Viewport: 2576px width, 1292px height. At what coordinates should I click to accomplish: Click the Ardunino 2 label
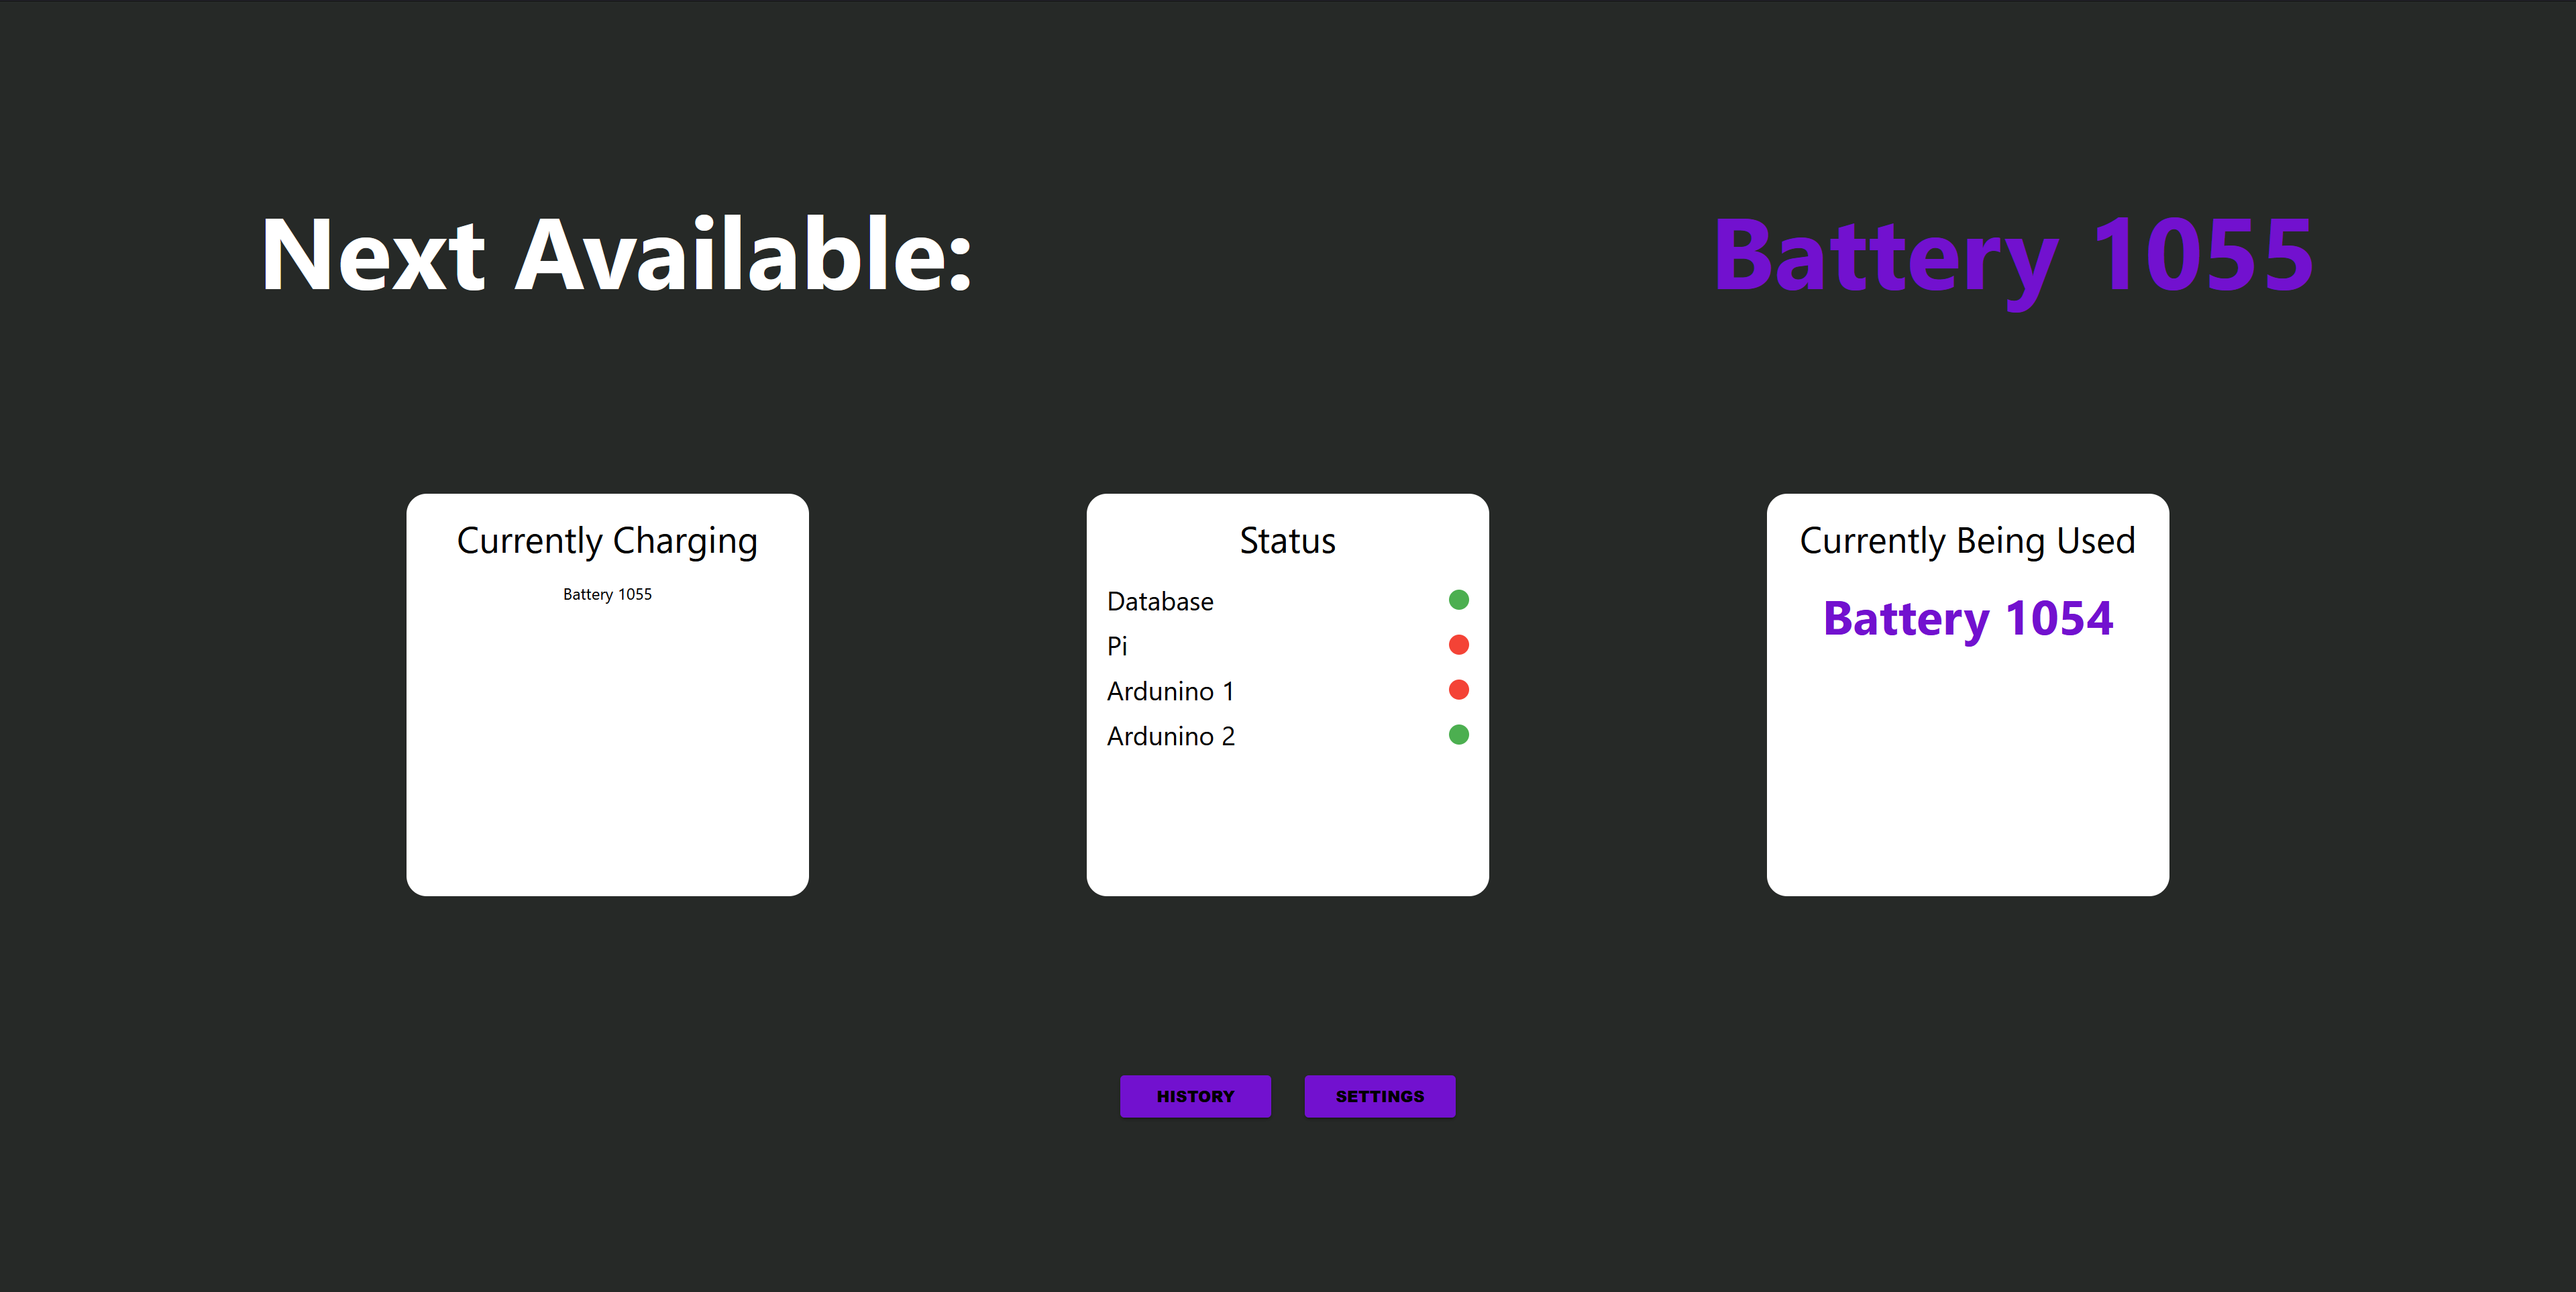(1170, 736)
